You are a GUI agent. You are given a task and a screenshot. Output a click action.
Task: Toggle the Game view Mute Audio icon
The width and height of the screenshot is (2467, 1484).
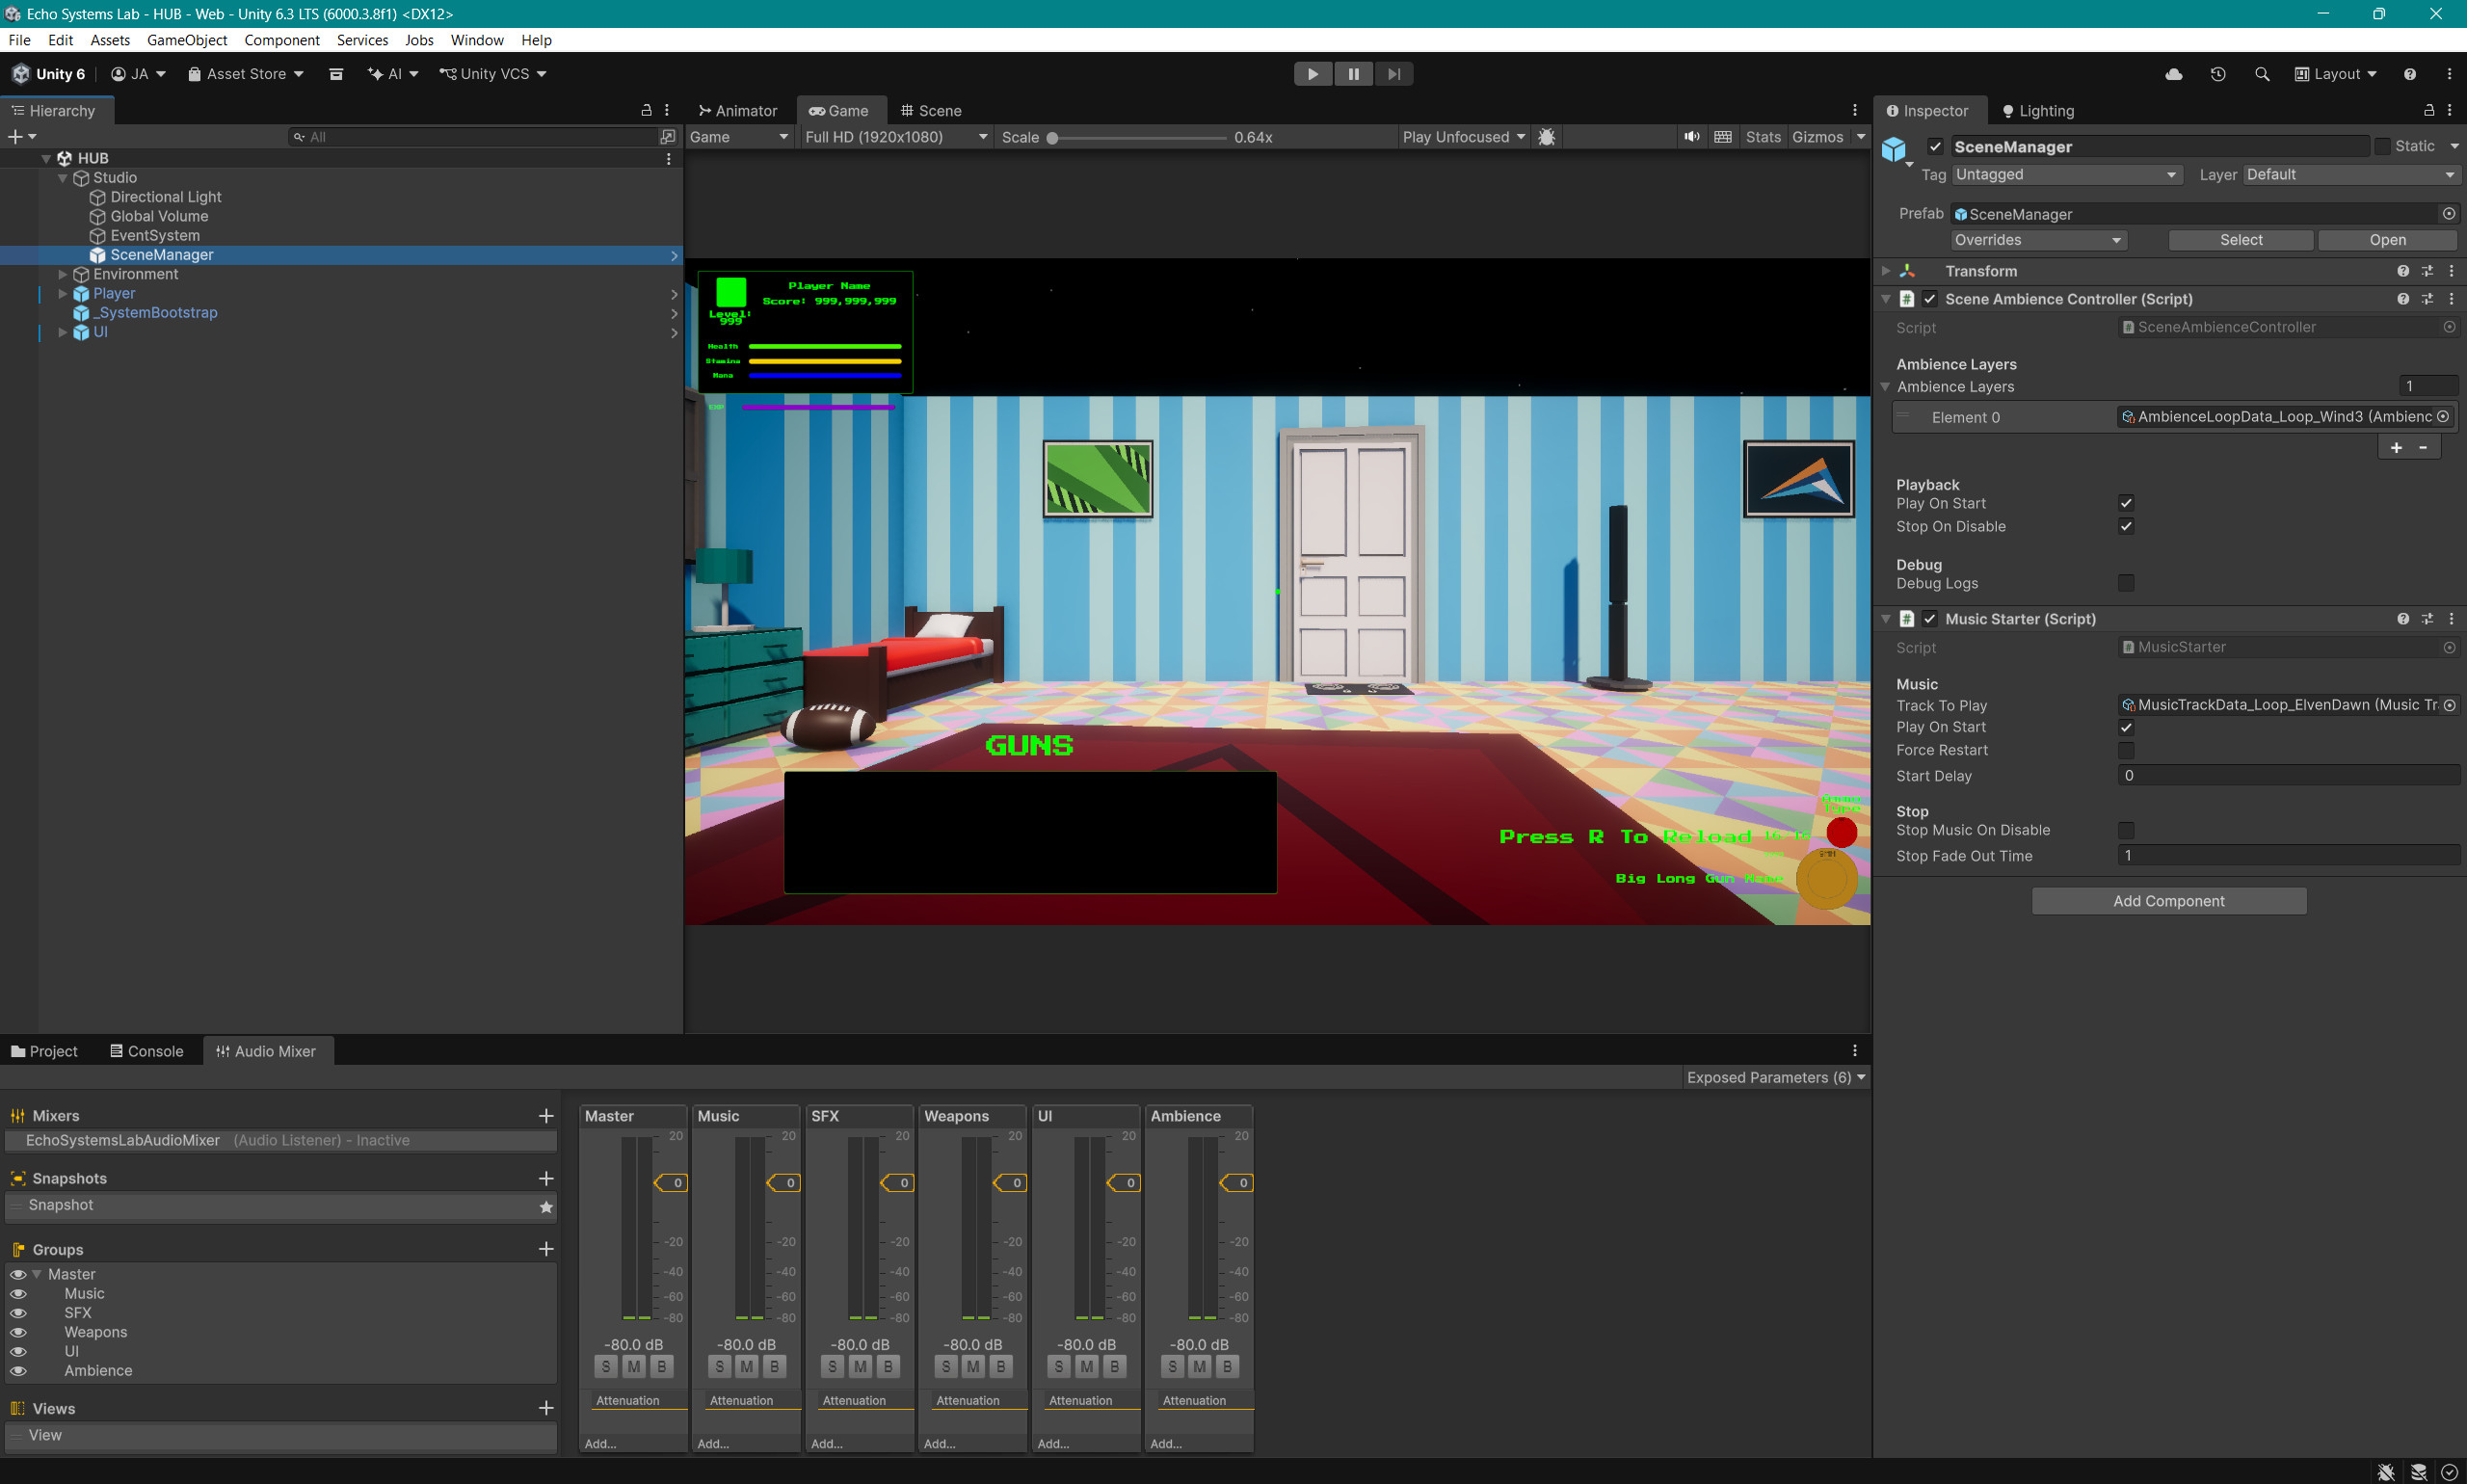[x=1691, y=137]
